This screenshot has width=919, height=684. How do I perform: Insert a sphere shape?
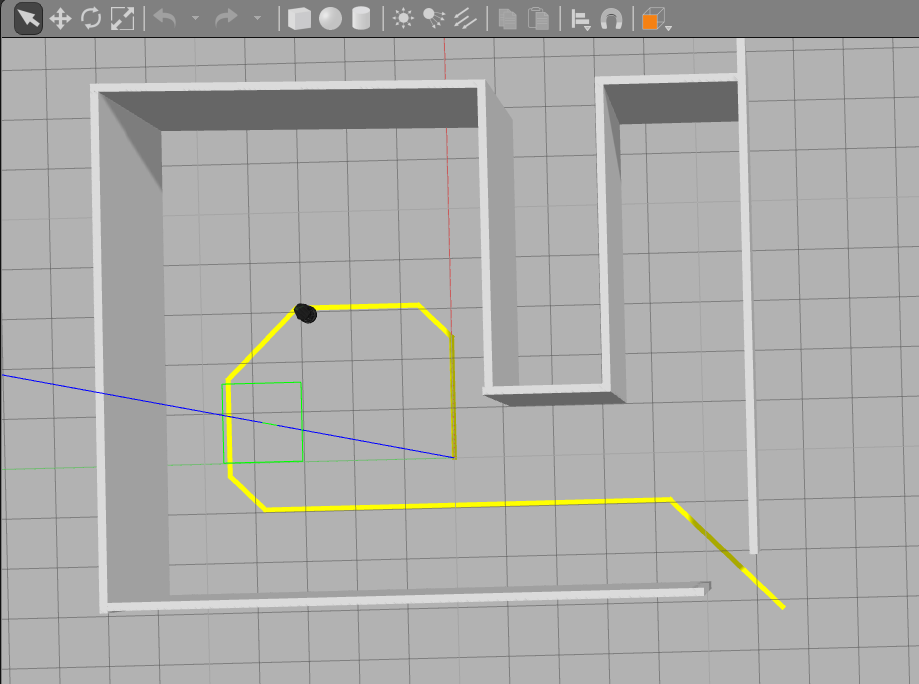tap(330, 18)
